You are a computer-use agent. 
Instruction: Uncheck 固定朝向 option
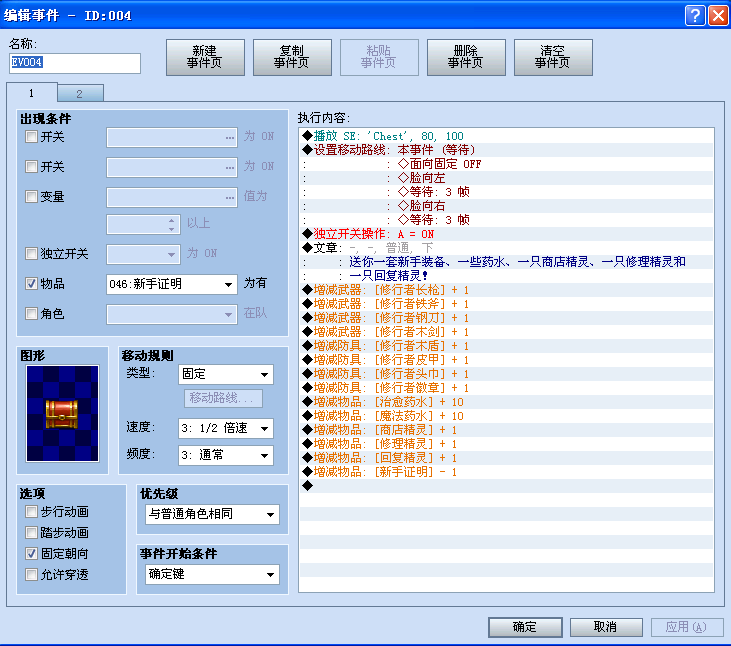pos(31,554)
